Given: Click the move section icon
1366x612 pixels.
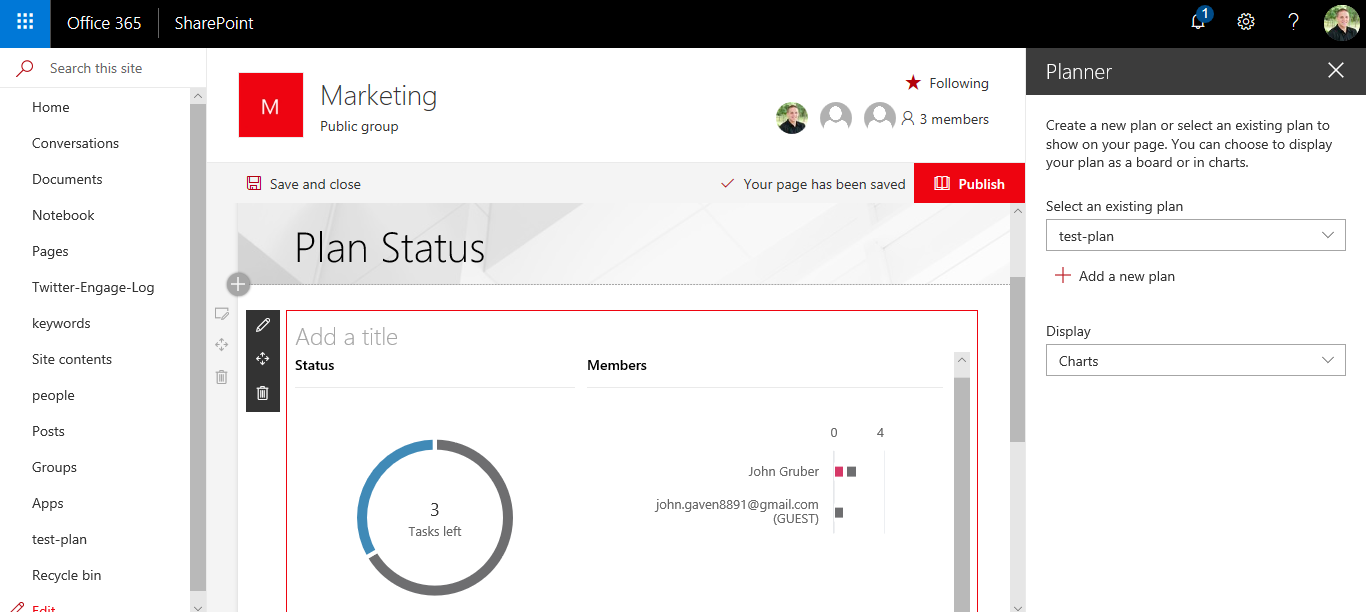Looking at the screenshot, I should [222, 345].
